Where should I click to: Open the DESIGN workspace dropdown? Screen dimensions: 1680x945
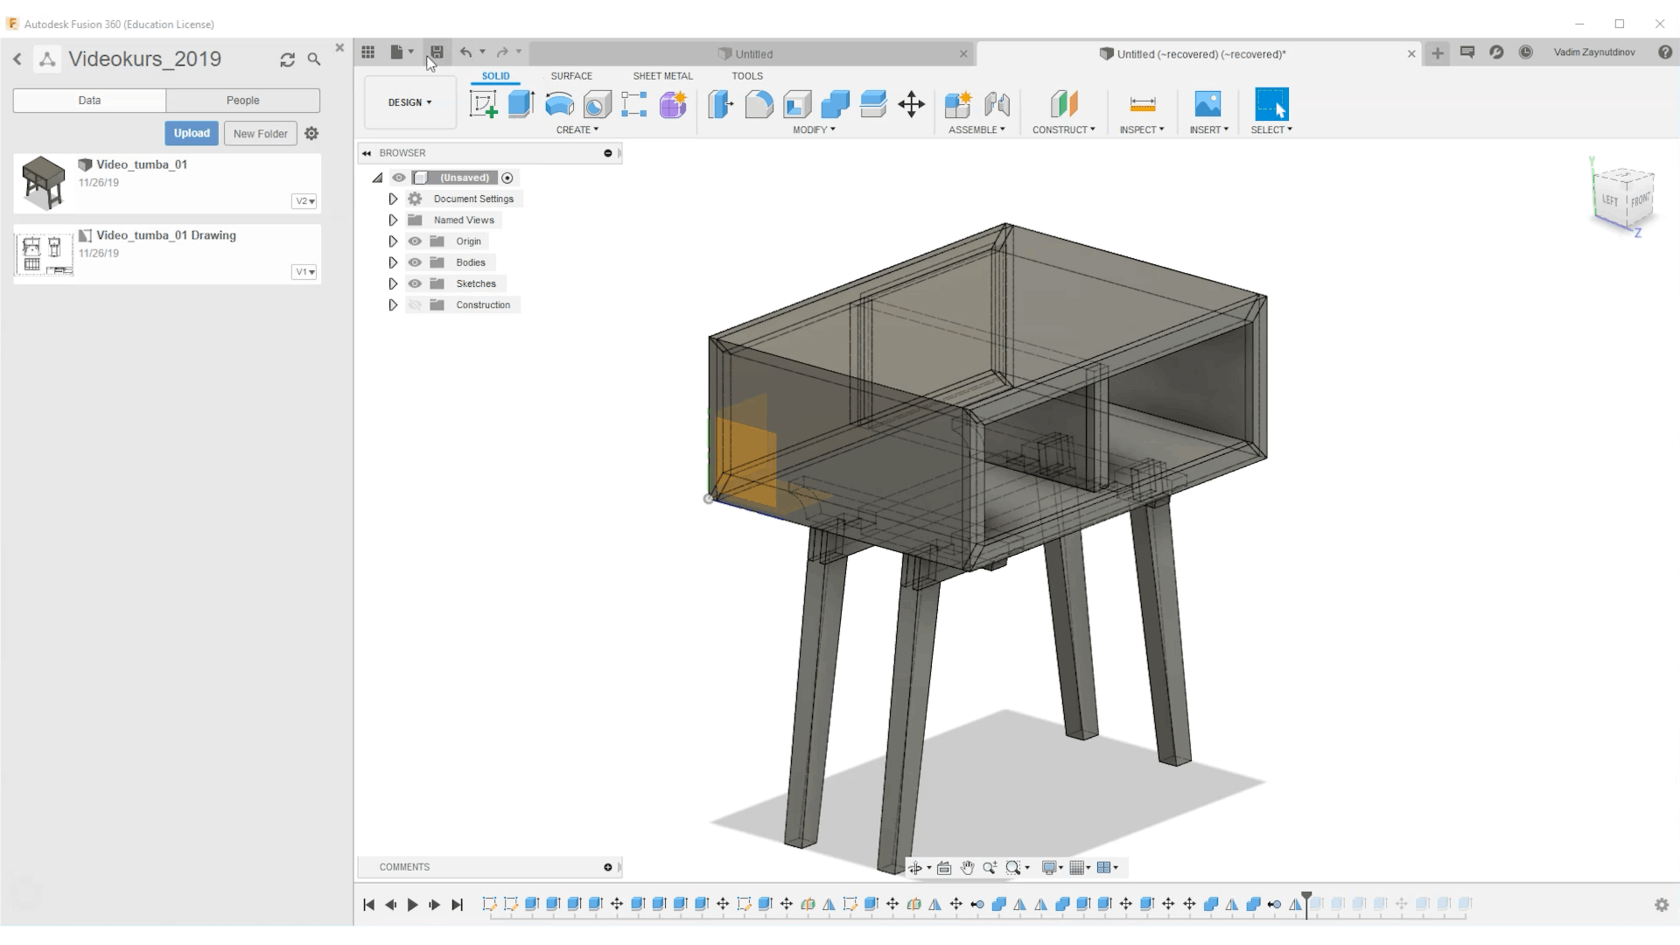(x=410, y=102)
